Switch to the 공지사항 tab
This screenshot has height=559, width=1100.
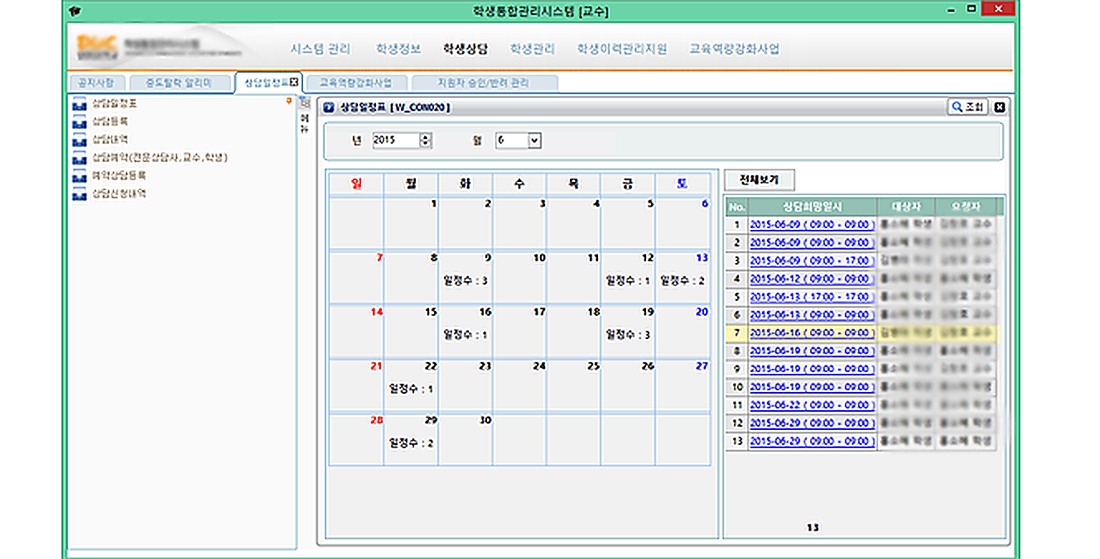[96, 83]
